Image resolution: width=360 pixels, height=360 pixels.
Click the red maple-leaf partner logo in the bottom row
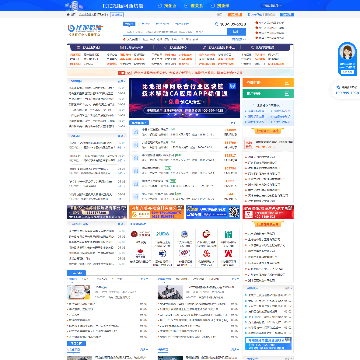[x=140, y=253]
